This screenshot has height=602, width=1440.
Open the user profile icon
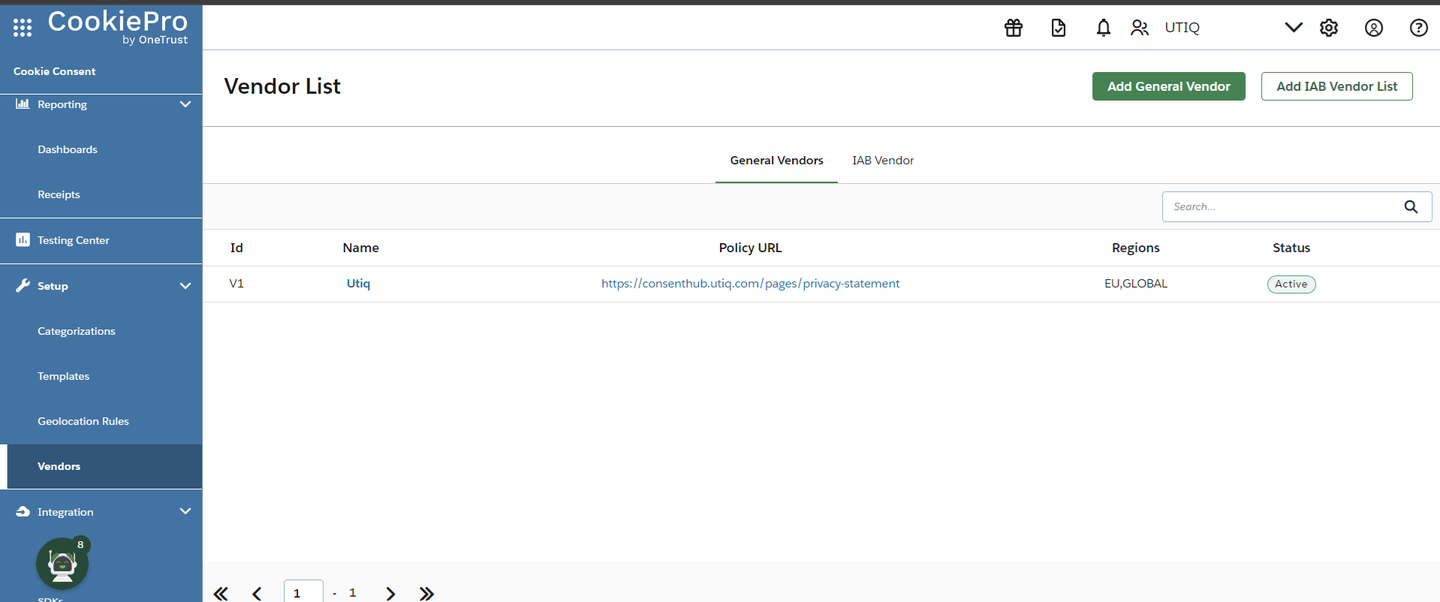(1374, 28)
